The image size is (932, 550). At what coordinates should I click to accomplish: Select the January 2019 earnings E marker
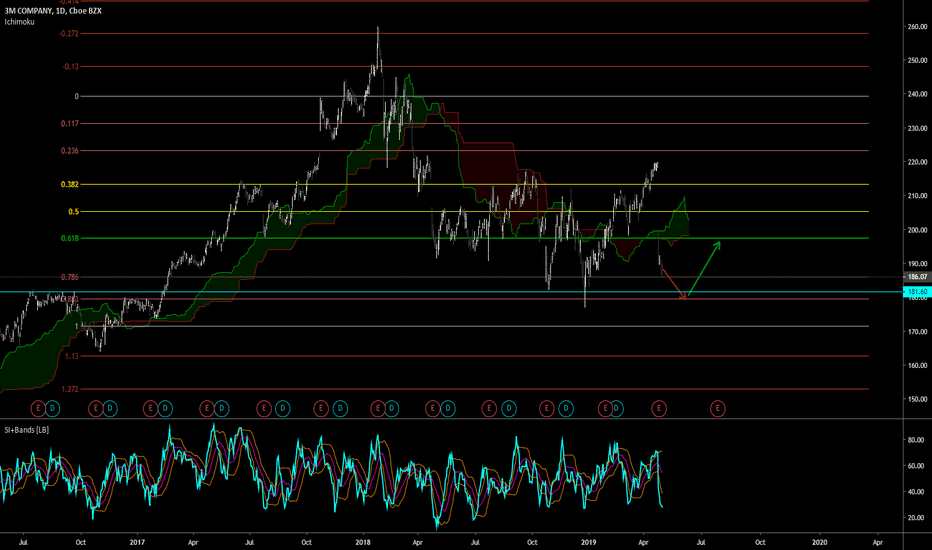[605, 408]
